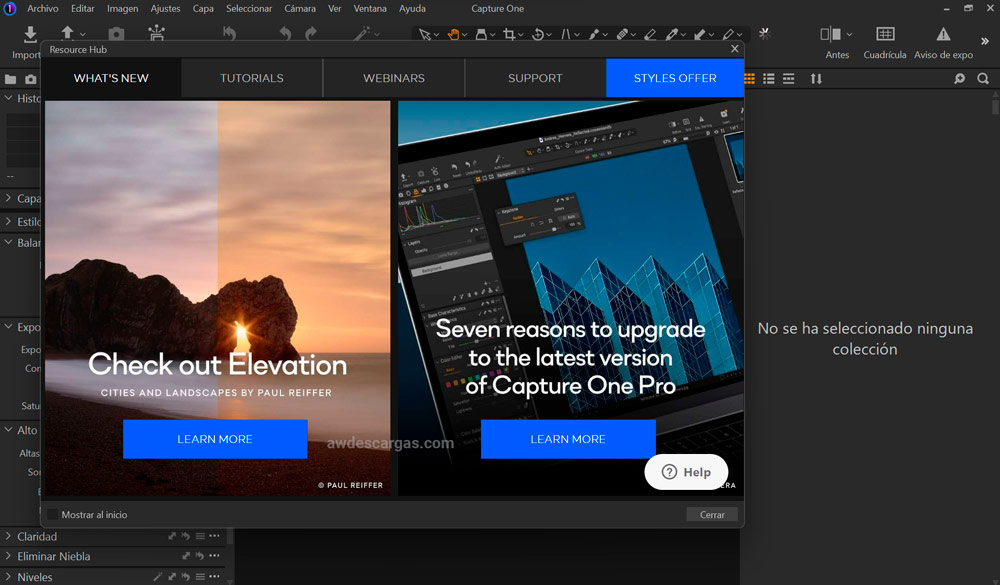Collapse the Histograma panel chevron
This screenshot has height=585, width=1000.
[8, 98]
